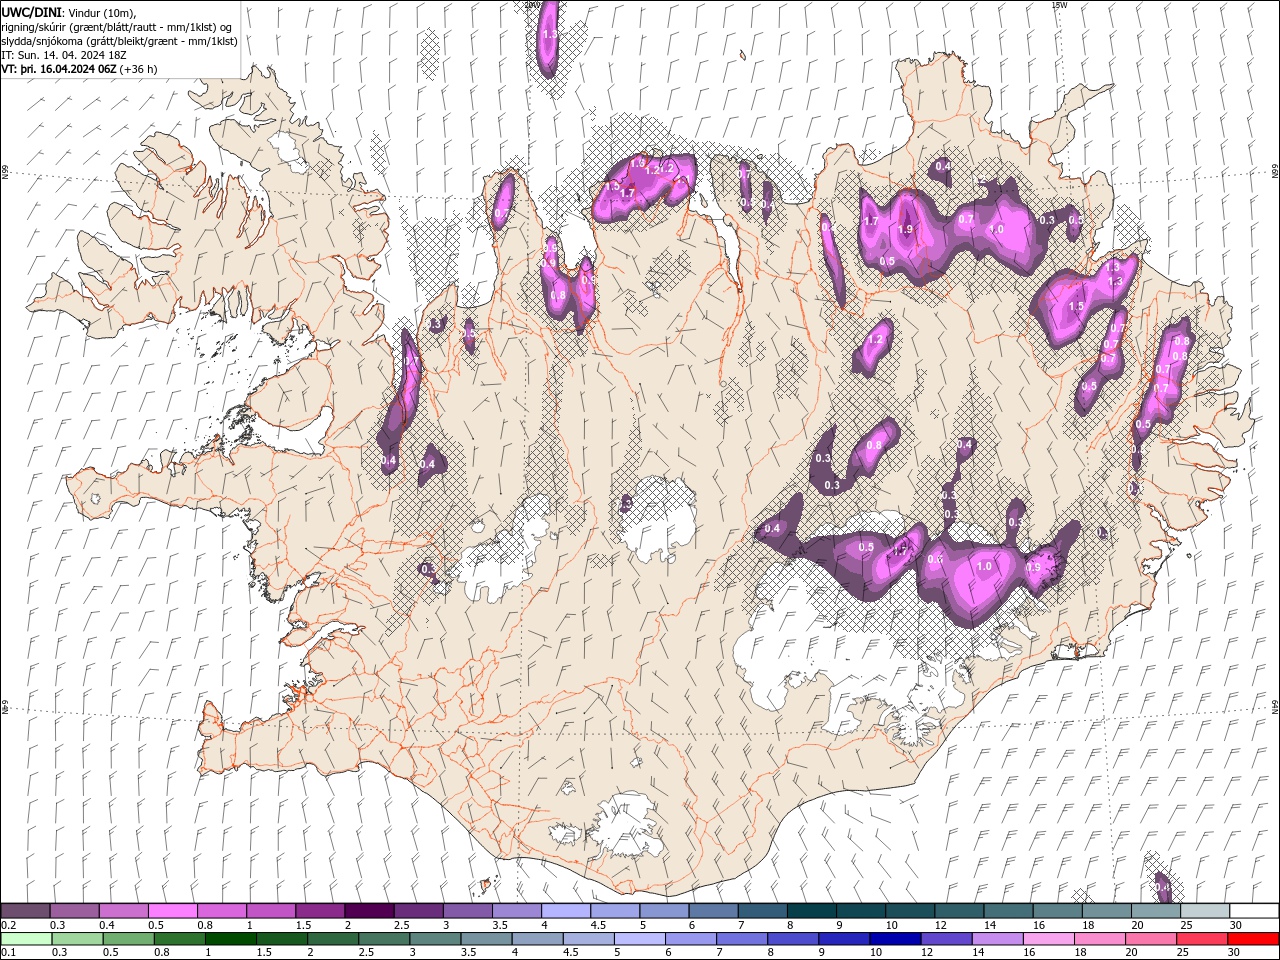1280x960 pixels.
Task: Click the '(+36 h)' forecast offset text
Action: [138, 69]
